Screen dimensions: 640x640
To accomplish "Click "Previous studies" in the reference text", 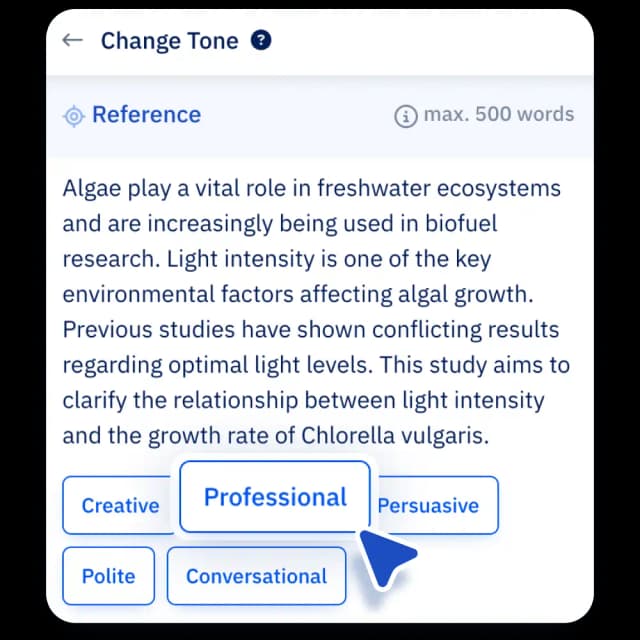I will [x=136, y=330].
